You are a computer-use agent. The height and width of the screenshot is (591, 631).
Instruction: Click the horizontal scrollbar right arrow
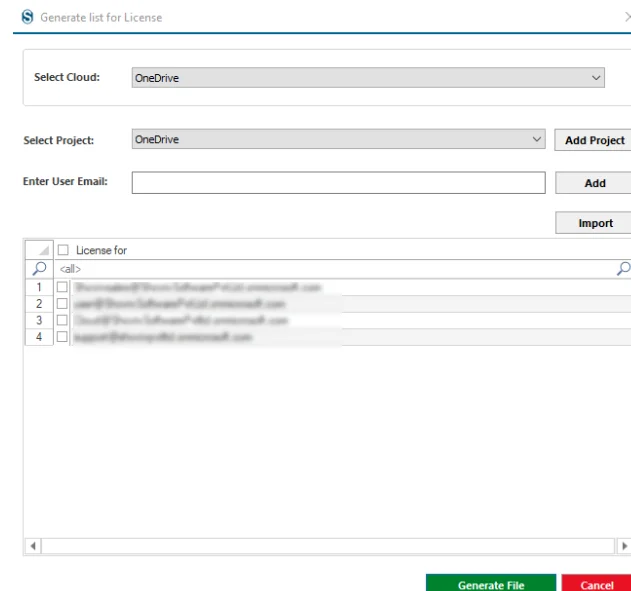pyautogui.click(x=624, y=546)
